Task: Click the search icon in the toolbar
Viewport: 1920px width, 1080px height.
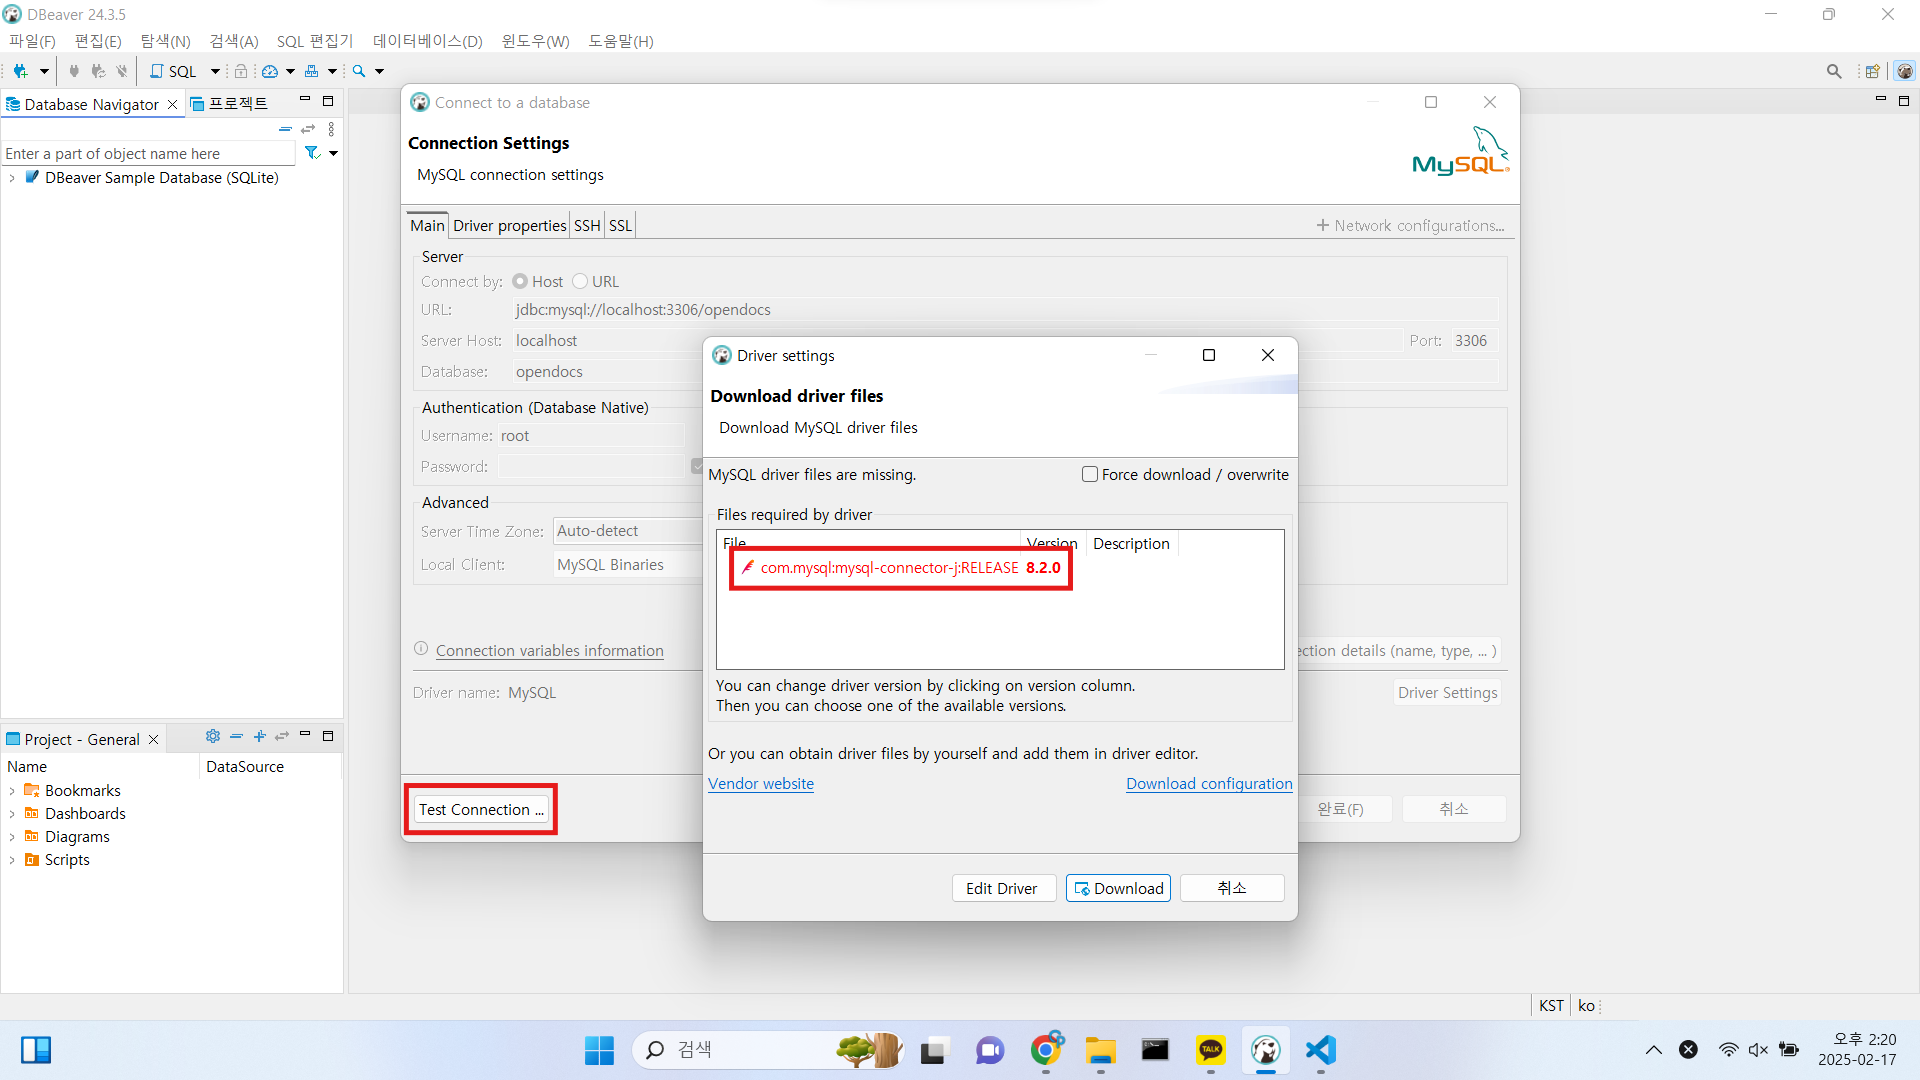Action: pyautogui.click(x=359, y=71)
